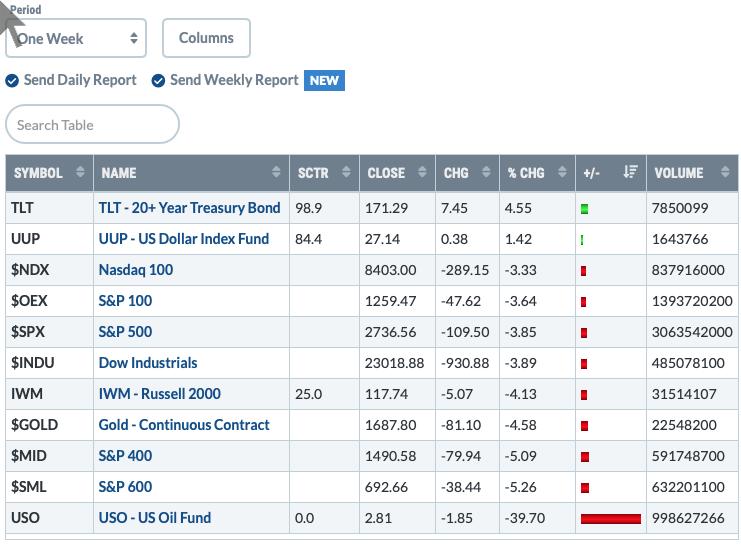Open the S&P 500 link
Viewport: 741px width, 545px height.
(x=125, y=332)
